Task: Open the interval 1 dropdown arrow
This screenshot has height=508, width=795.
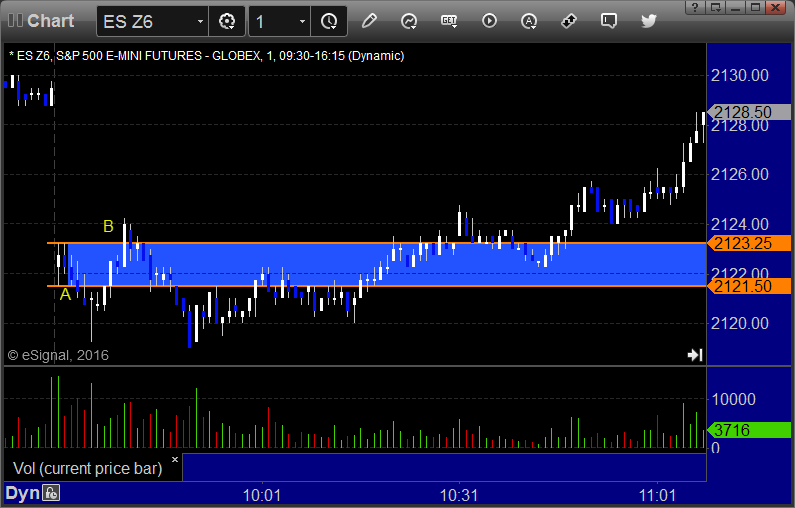Action: [x=302, y=21]
